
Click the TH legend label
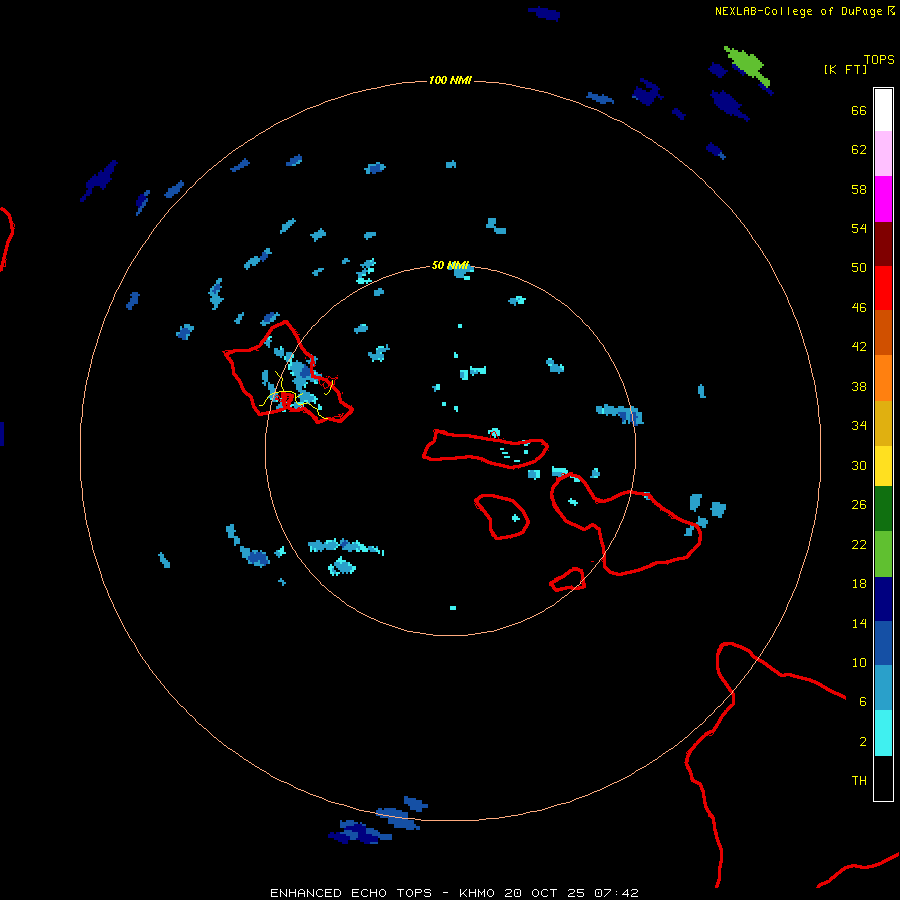[859, 781]
